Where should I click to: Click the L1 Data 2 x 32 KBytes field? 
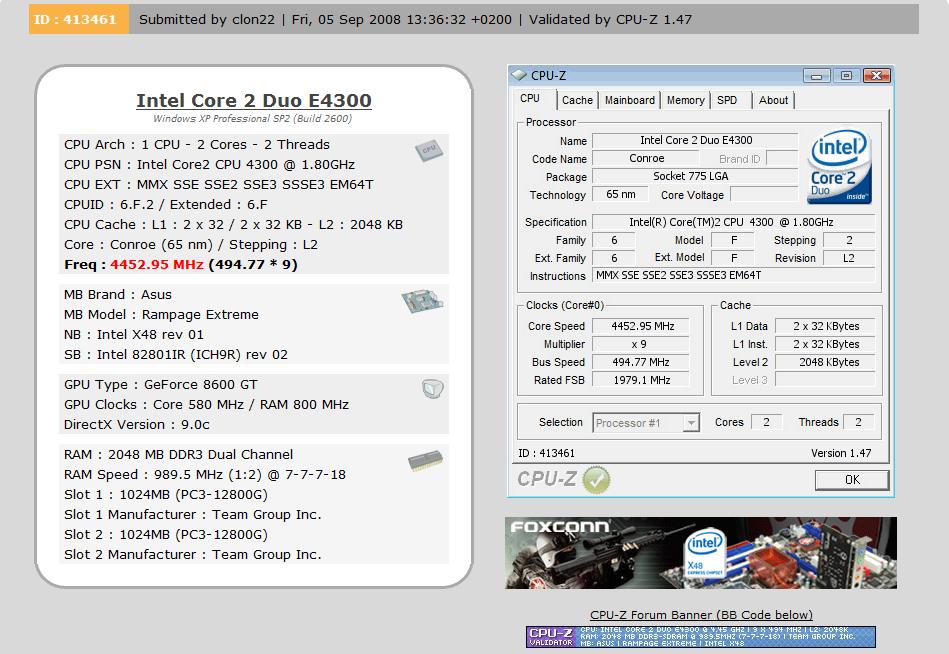(826, 326)
